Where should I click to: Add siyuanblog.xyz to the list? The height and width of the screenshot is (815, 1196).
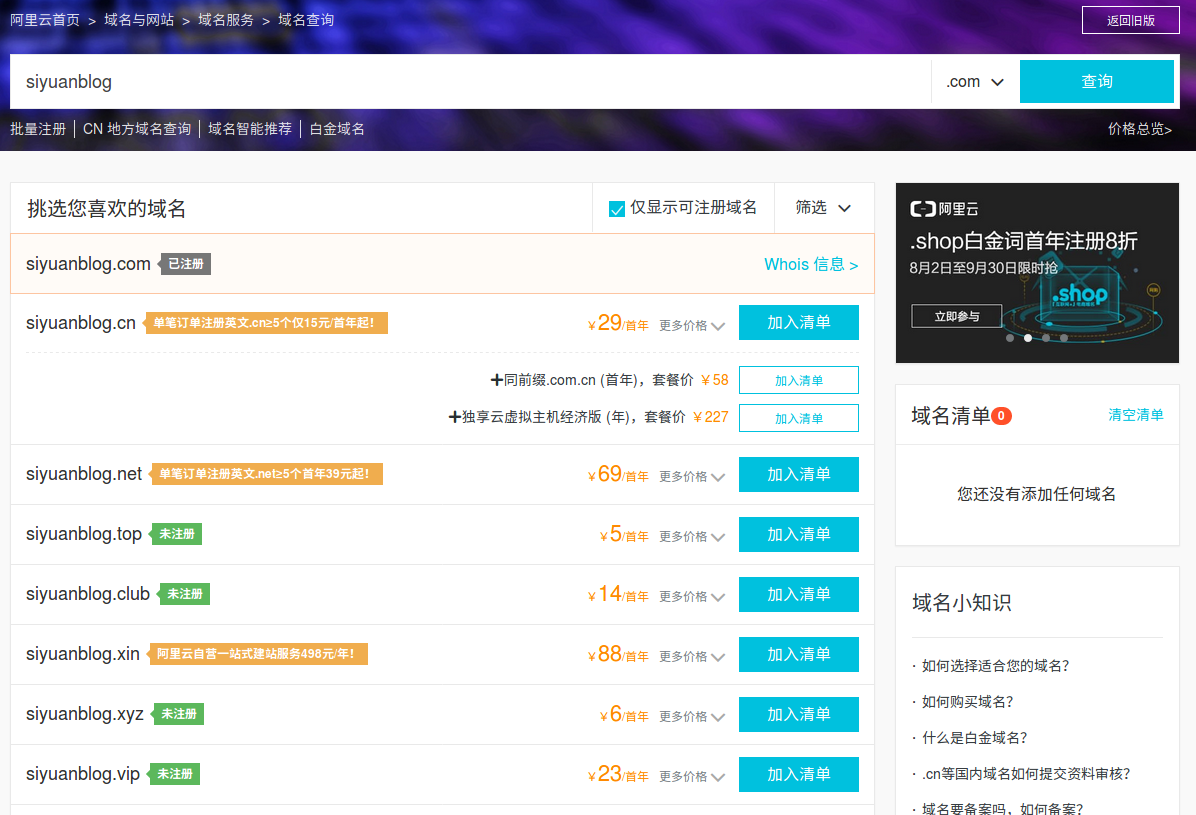coord(799,714)
